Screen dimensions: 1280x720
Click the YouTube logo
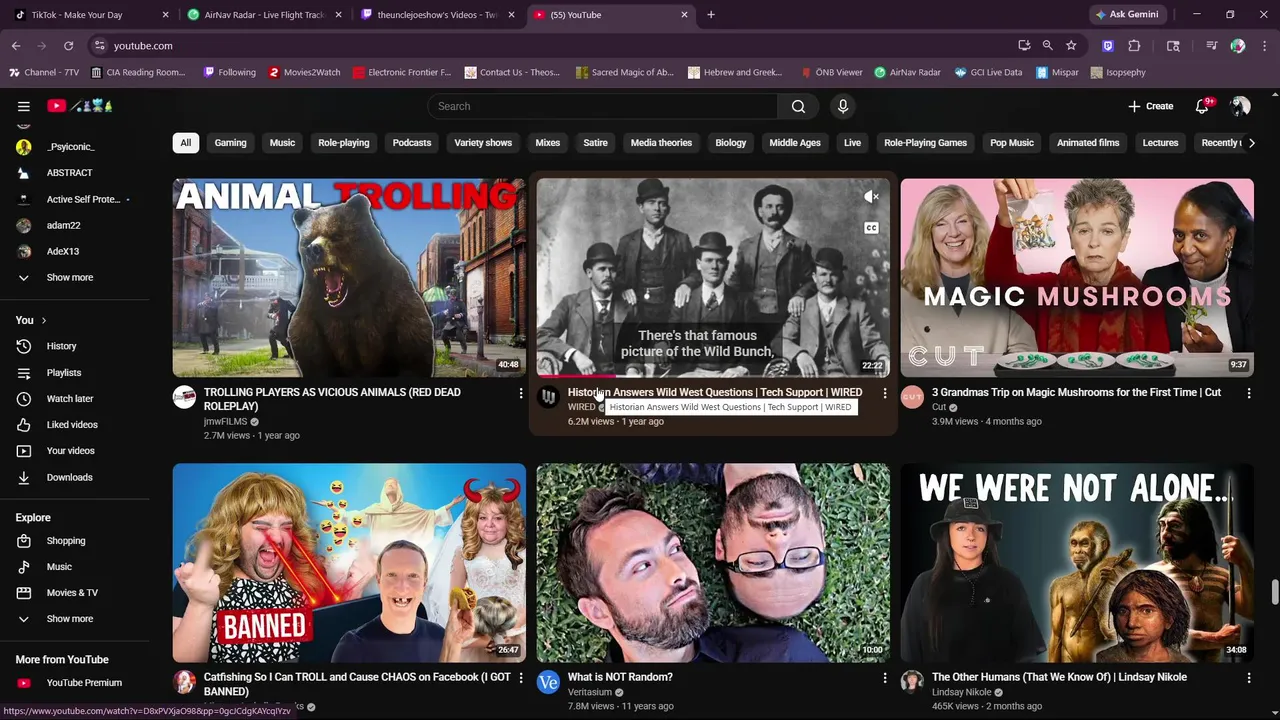80,106
